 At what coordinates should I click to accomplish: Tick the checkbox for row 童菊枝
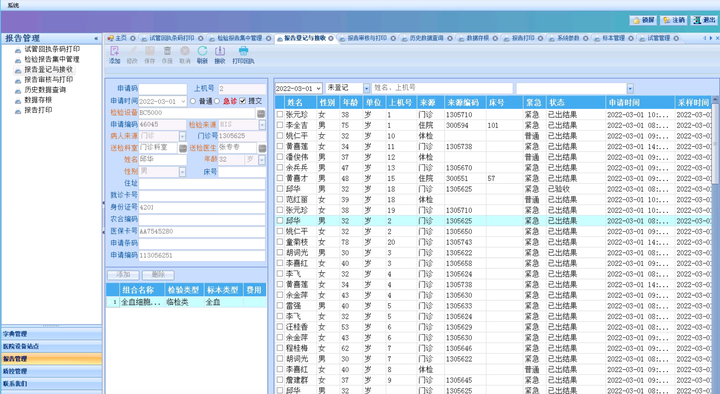tap(280, 242)
